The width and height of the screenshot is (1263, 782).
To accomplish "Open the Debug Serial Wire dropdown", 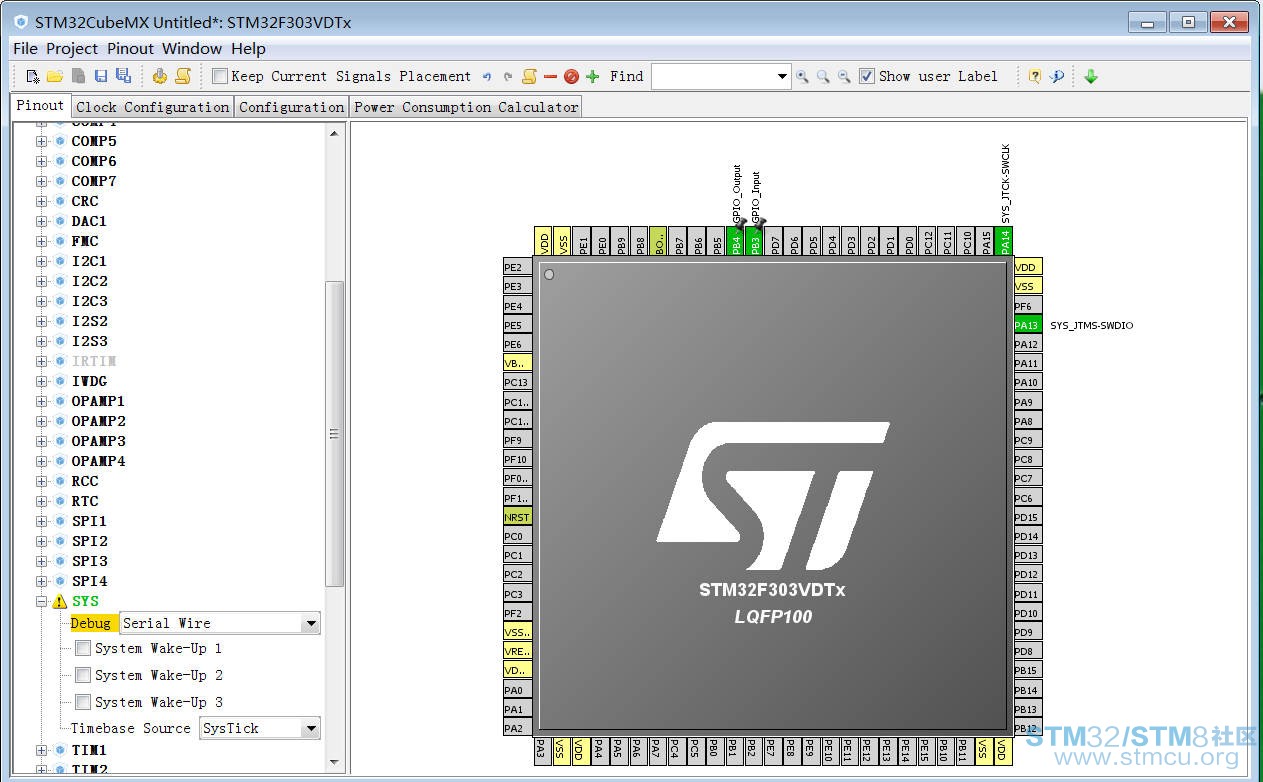I will 310,623.
